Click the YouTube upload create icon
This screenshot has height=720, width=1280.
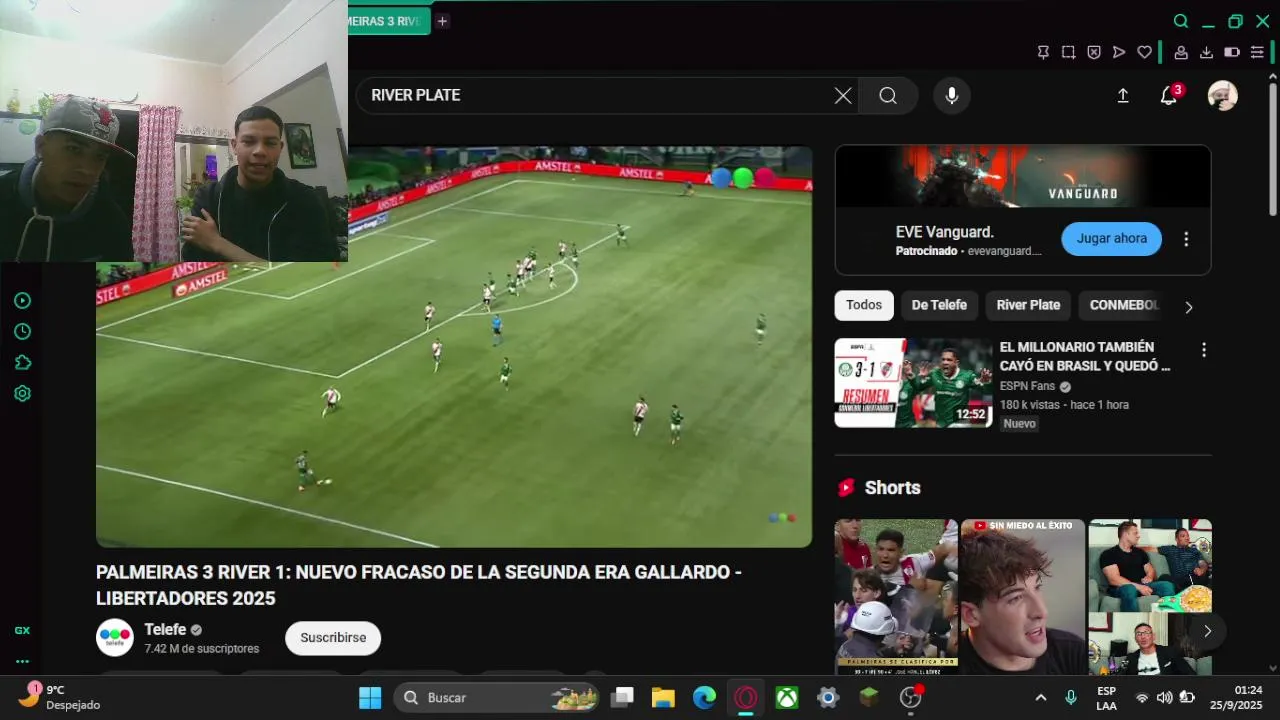[x=1123, y=95]
